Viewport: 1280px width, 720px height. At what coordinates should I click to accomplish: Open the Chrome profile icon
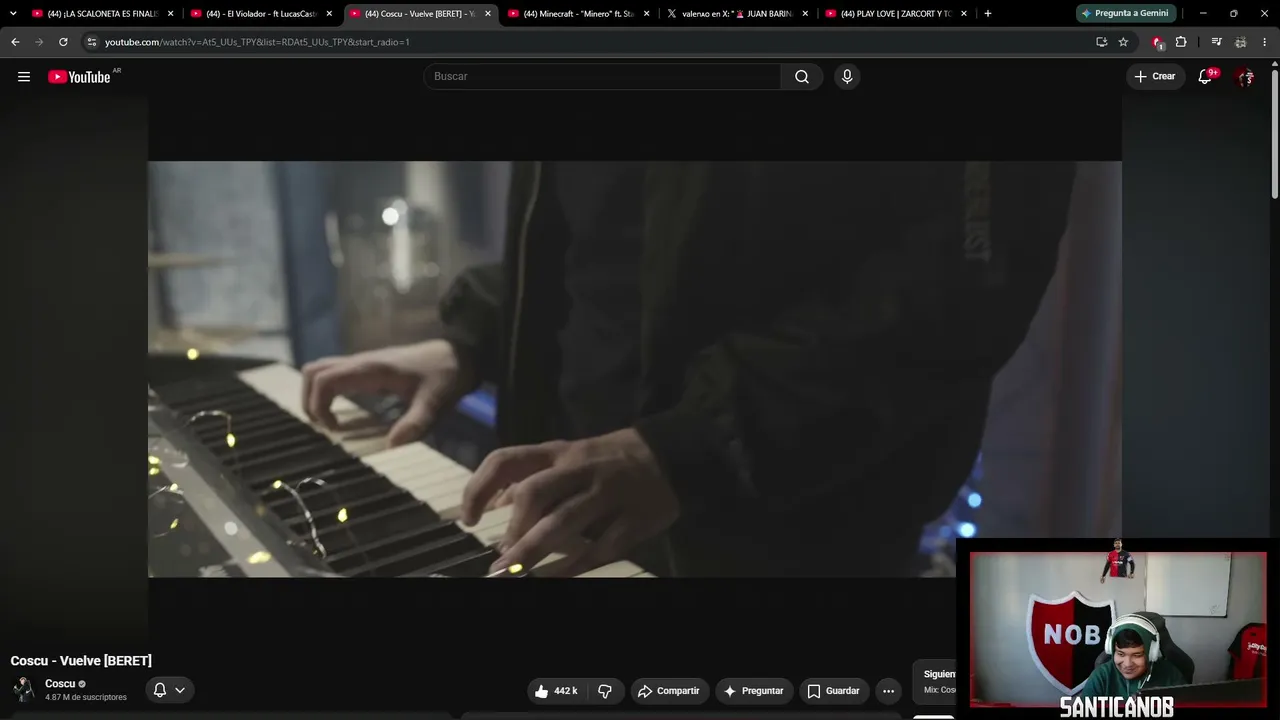[1240, 42]
